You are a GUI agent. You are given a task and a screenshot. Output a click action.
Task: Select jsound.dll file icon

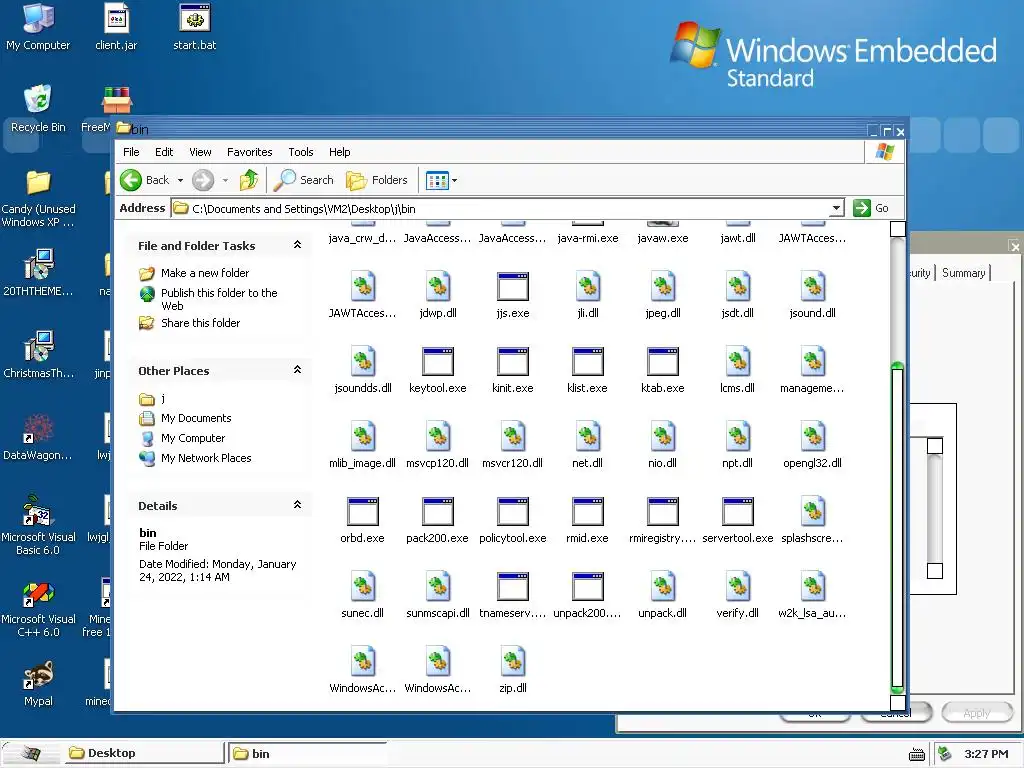click(x=812, y=286)
